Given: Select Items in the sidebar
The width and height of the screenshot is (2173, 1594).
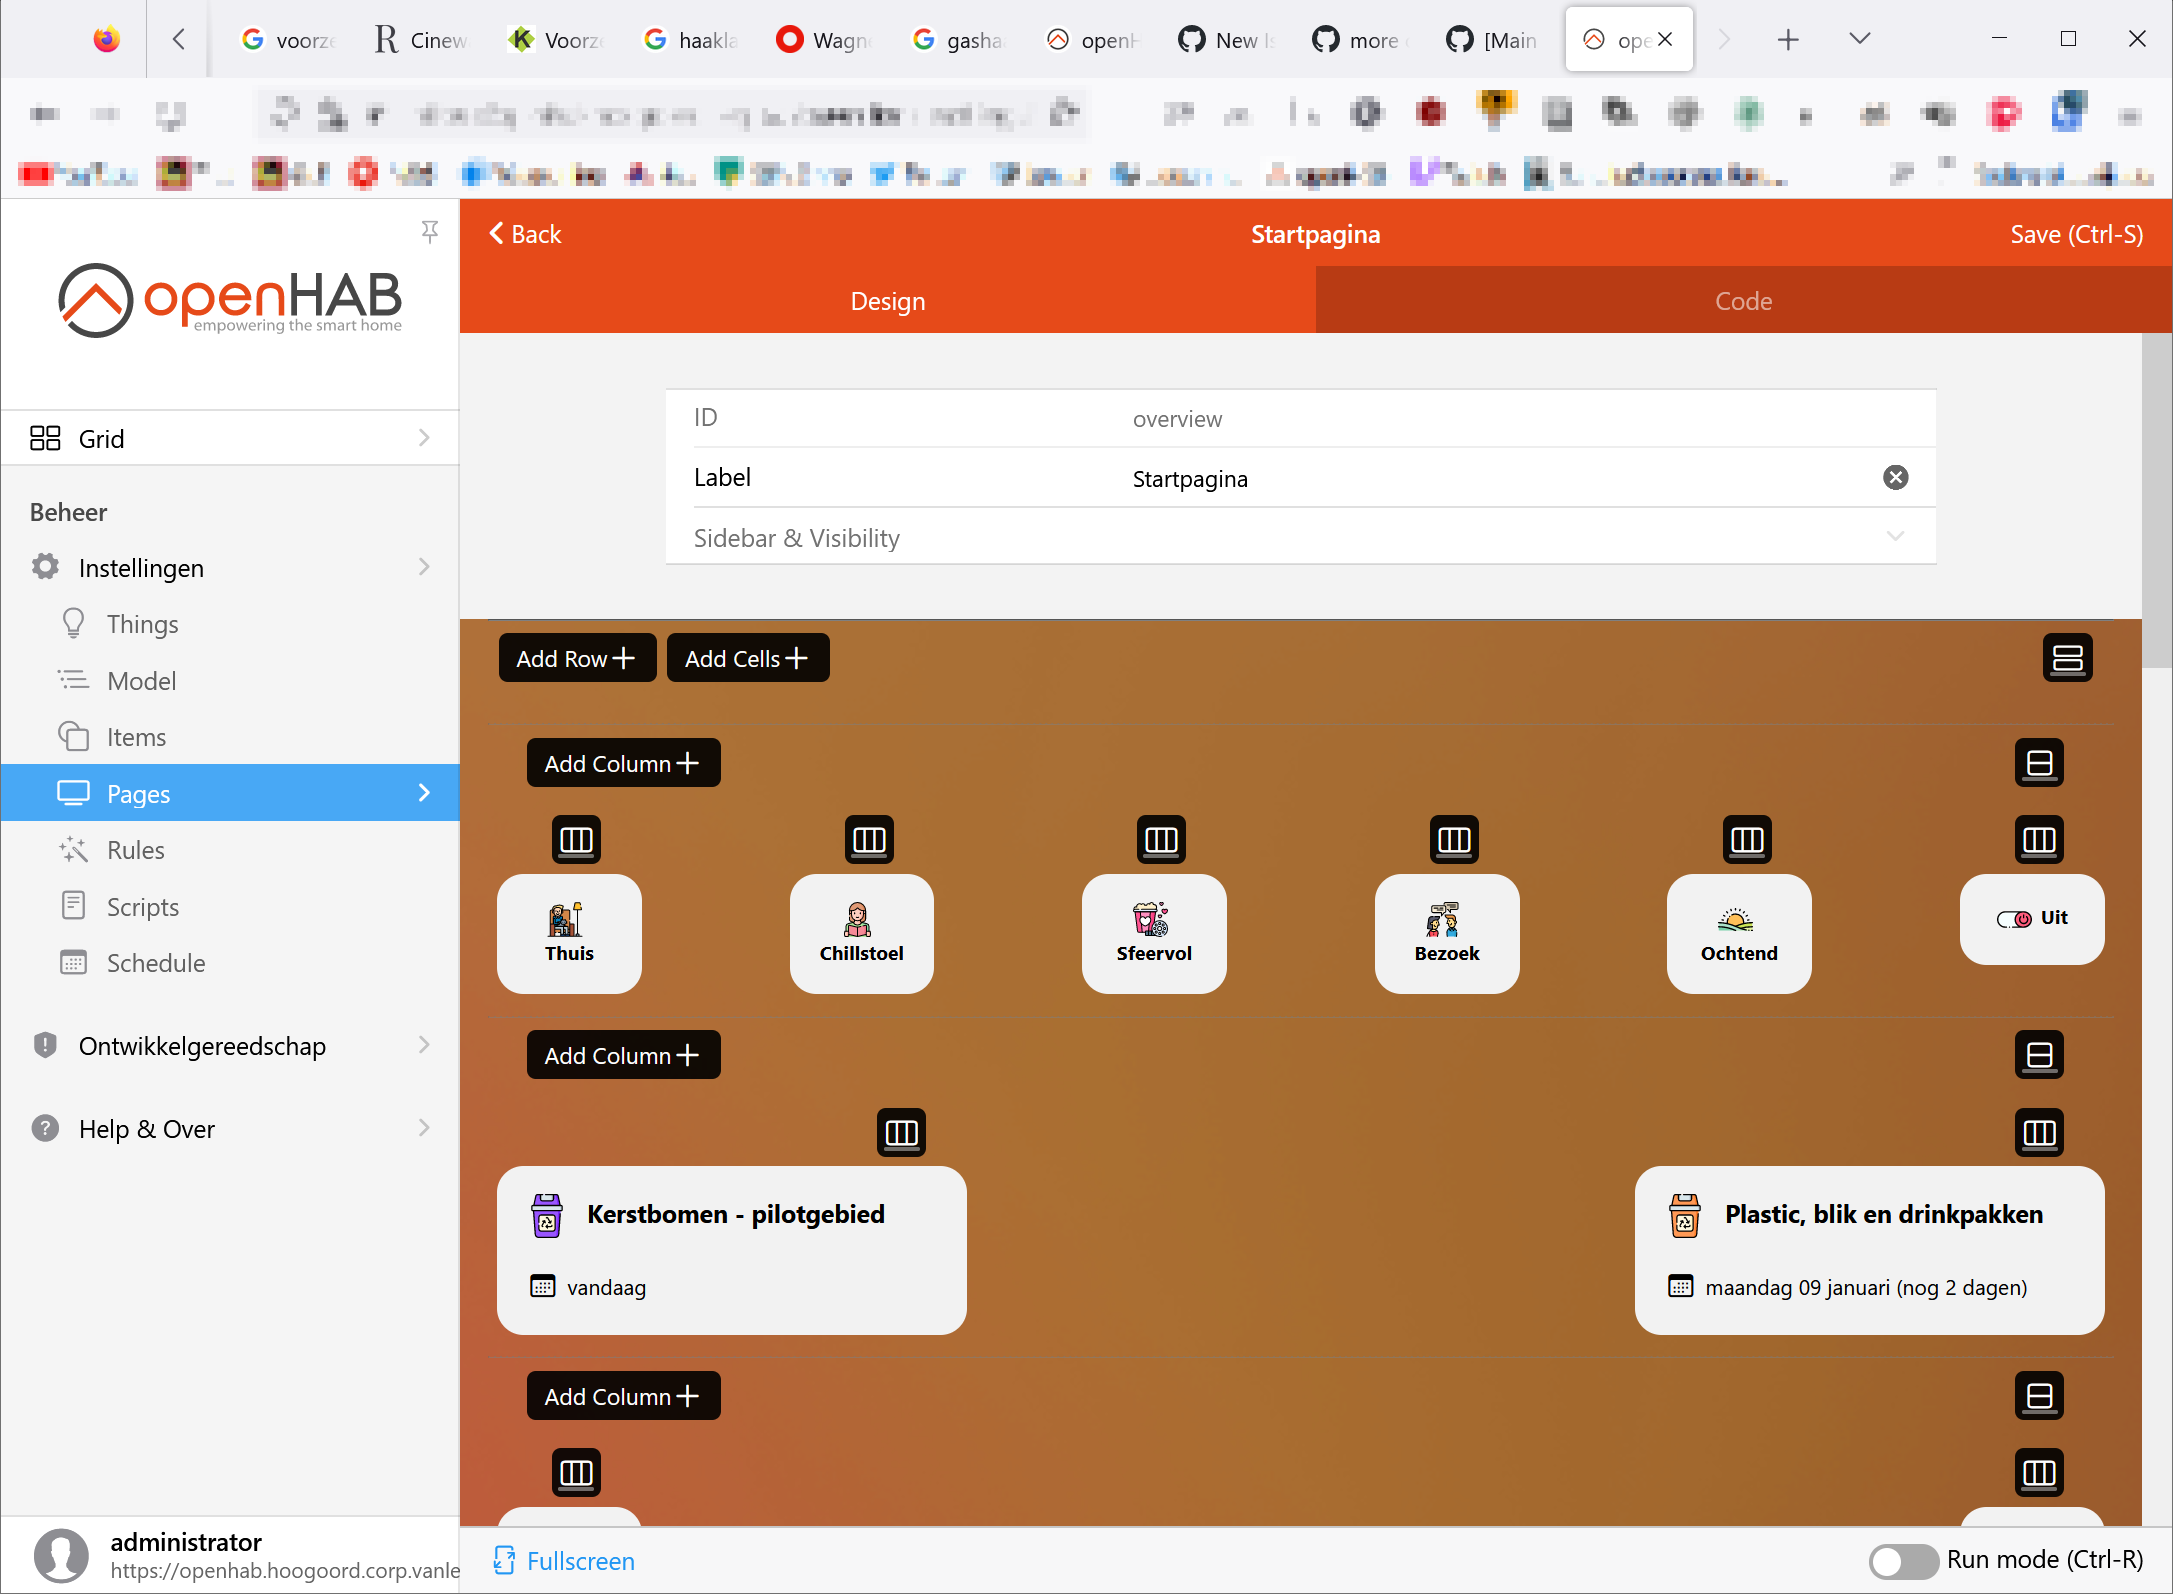Looking at the screenshot, I should coord(136,737).
